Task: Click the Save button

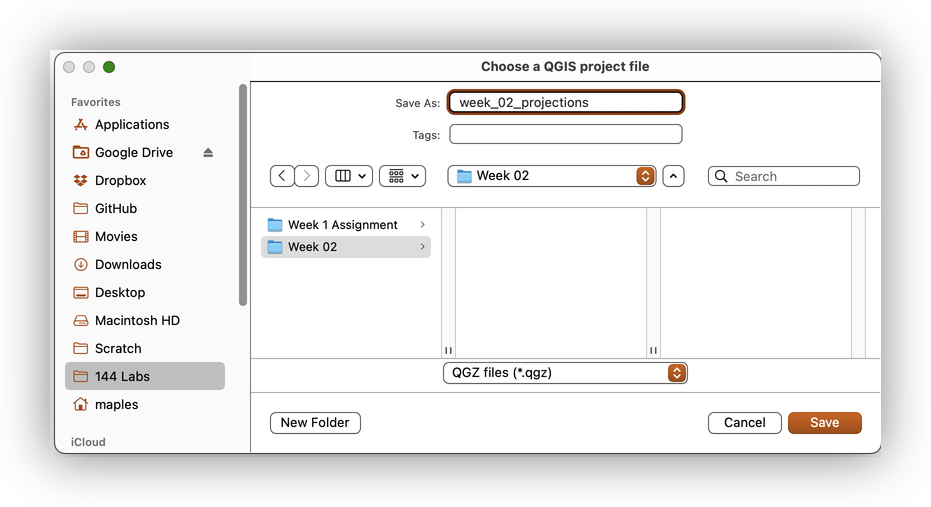Action: 824,423
